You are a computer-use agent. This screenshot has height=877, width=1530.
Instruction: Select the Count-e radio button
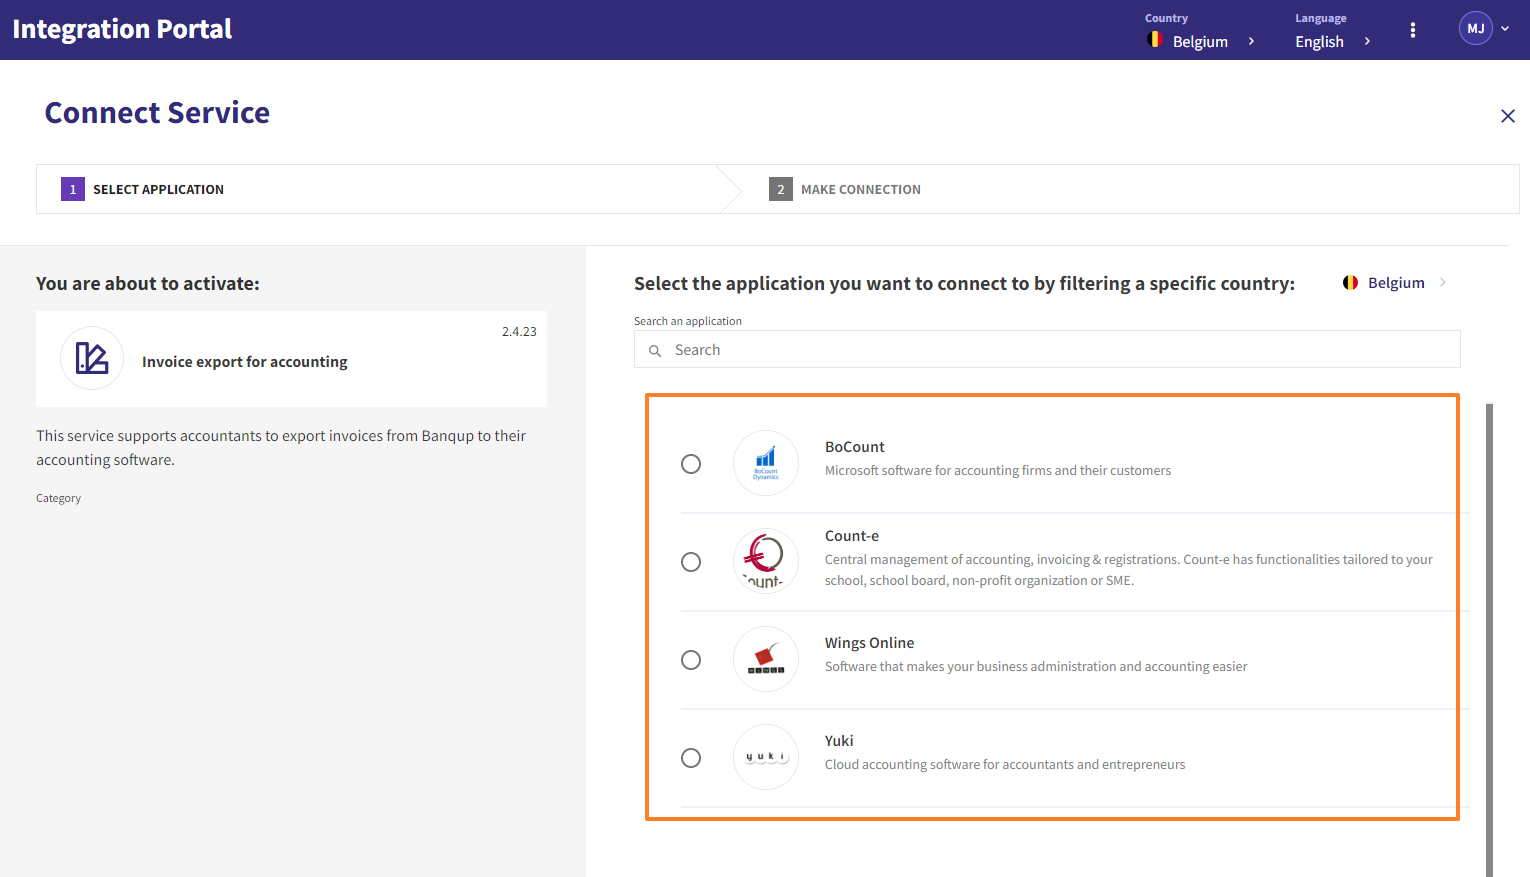(691, 562)
